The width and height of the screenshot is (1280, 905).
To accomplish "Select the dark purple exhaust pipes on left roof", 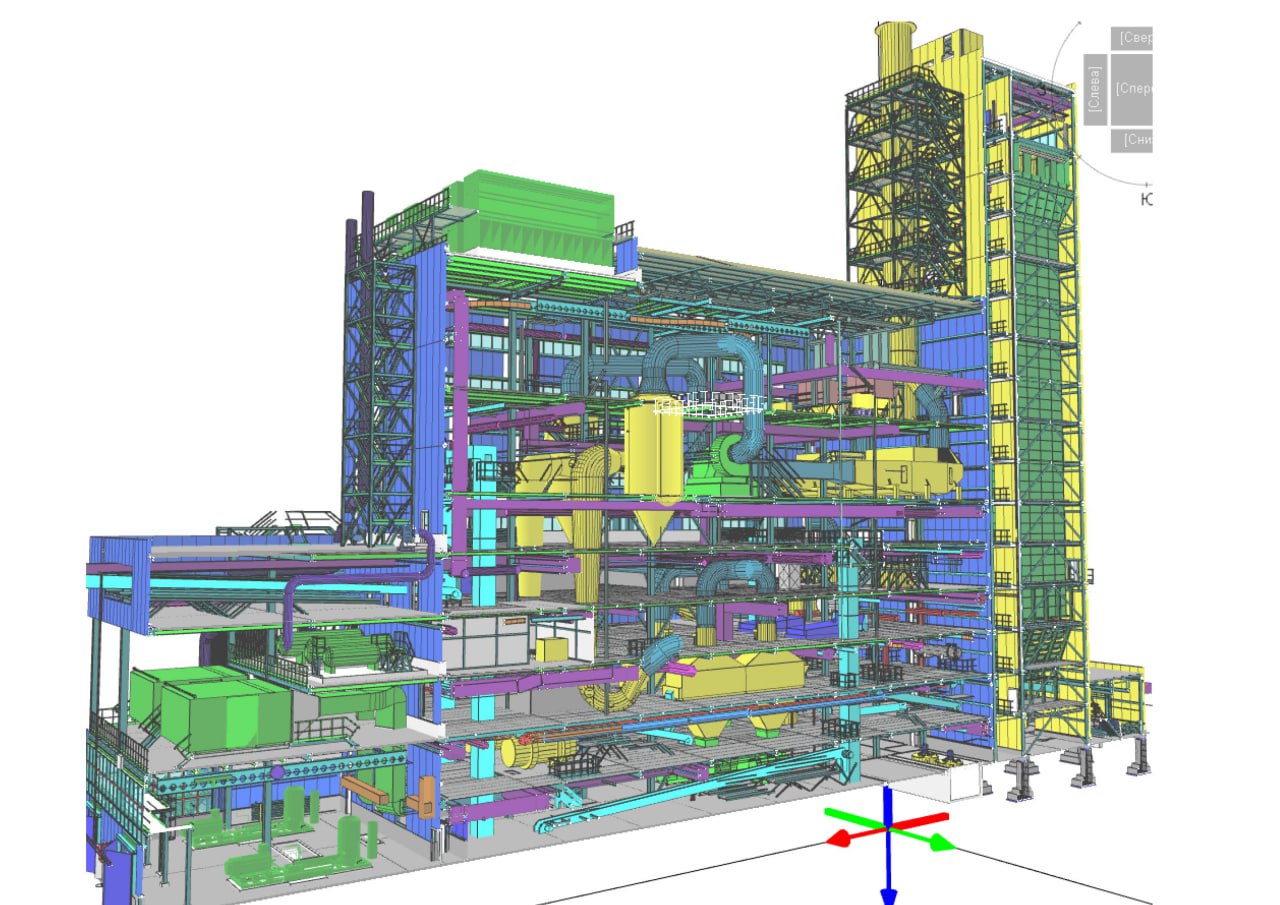I will coord(359,225).
